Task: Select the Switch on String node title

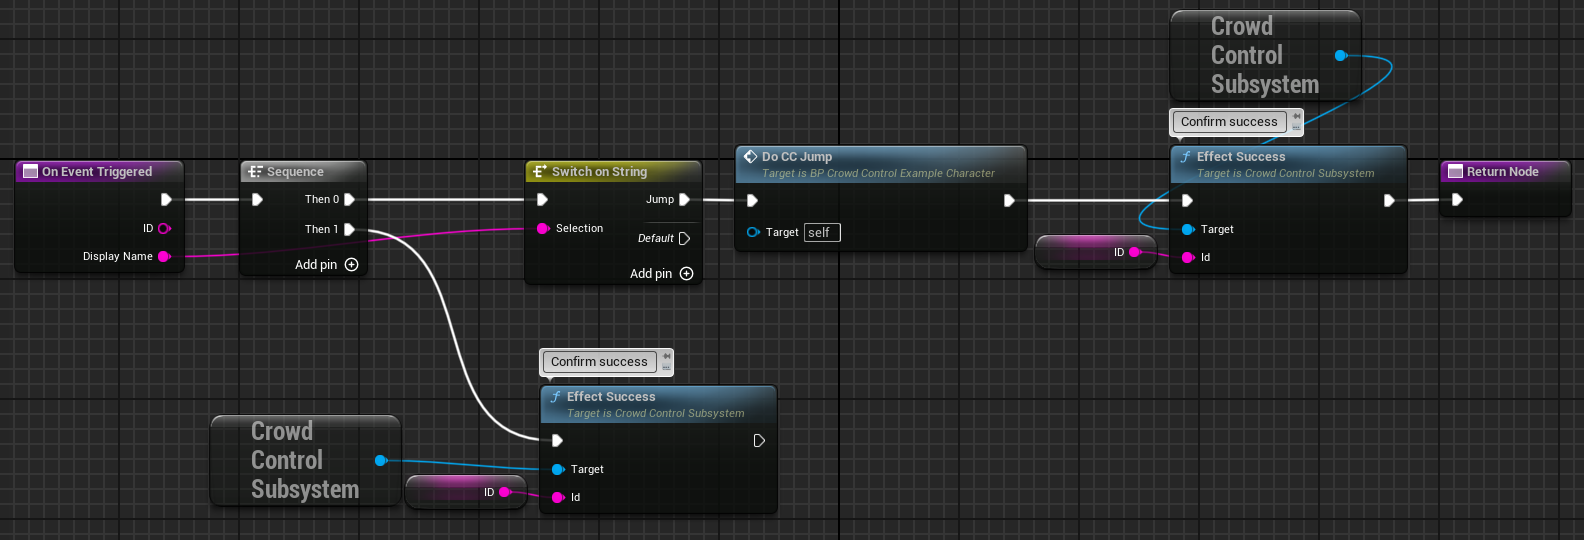Action: pyautogui.click(x=599, y=172)
